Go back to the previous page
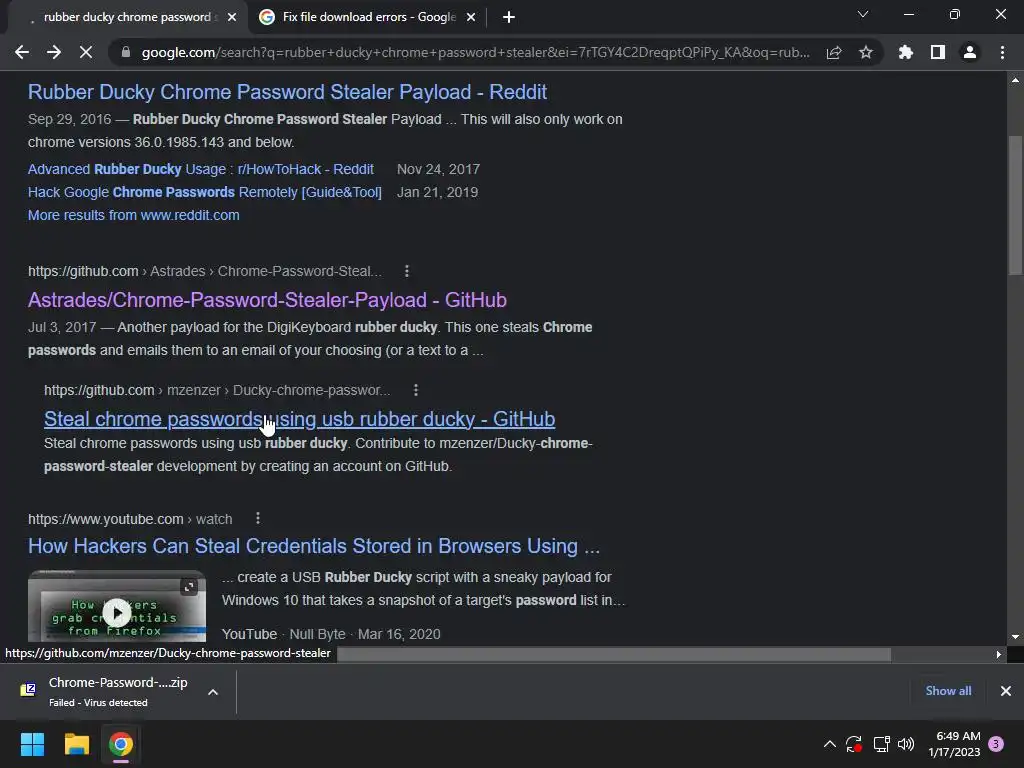The width and height of the screenshot is (1024, 768). pos(22,52)
